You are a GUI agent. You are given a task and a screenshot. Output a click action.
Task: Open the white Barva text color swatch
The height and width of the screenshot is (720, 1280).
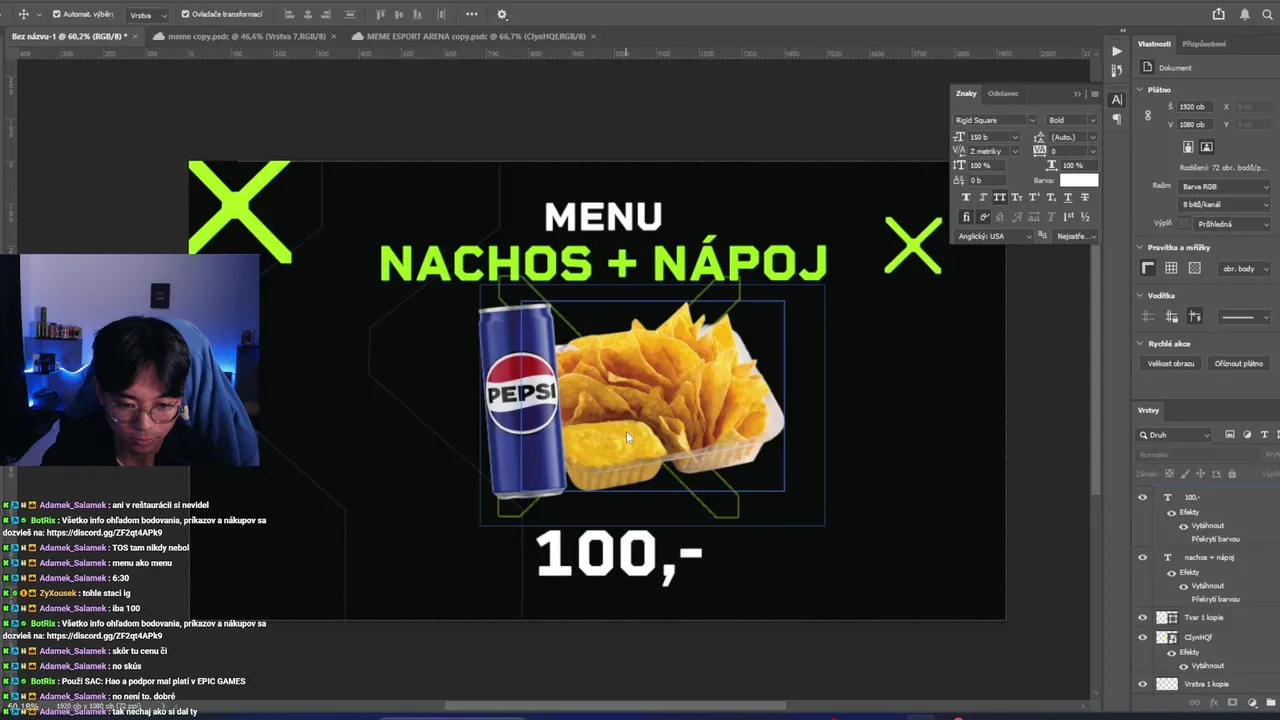point(1079,180)
